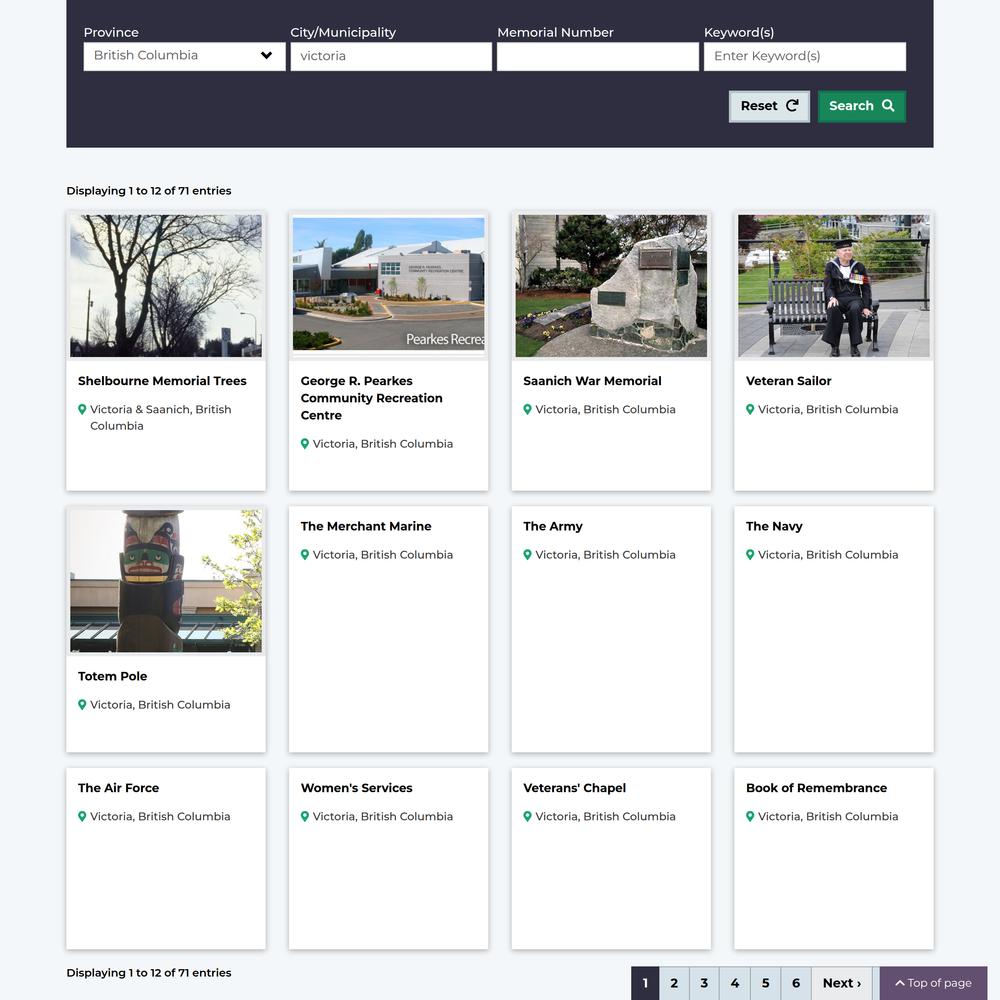Go to the Next results page
The width and height of the screenshot is (1000, 1000).
tap(841, 983)
